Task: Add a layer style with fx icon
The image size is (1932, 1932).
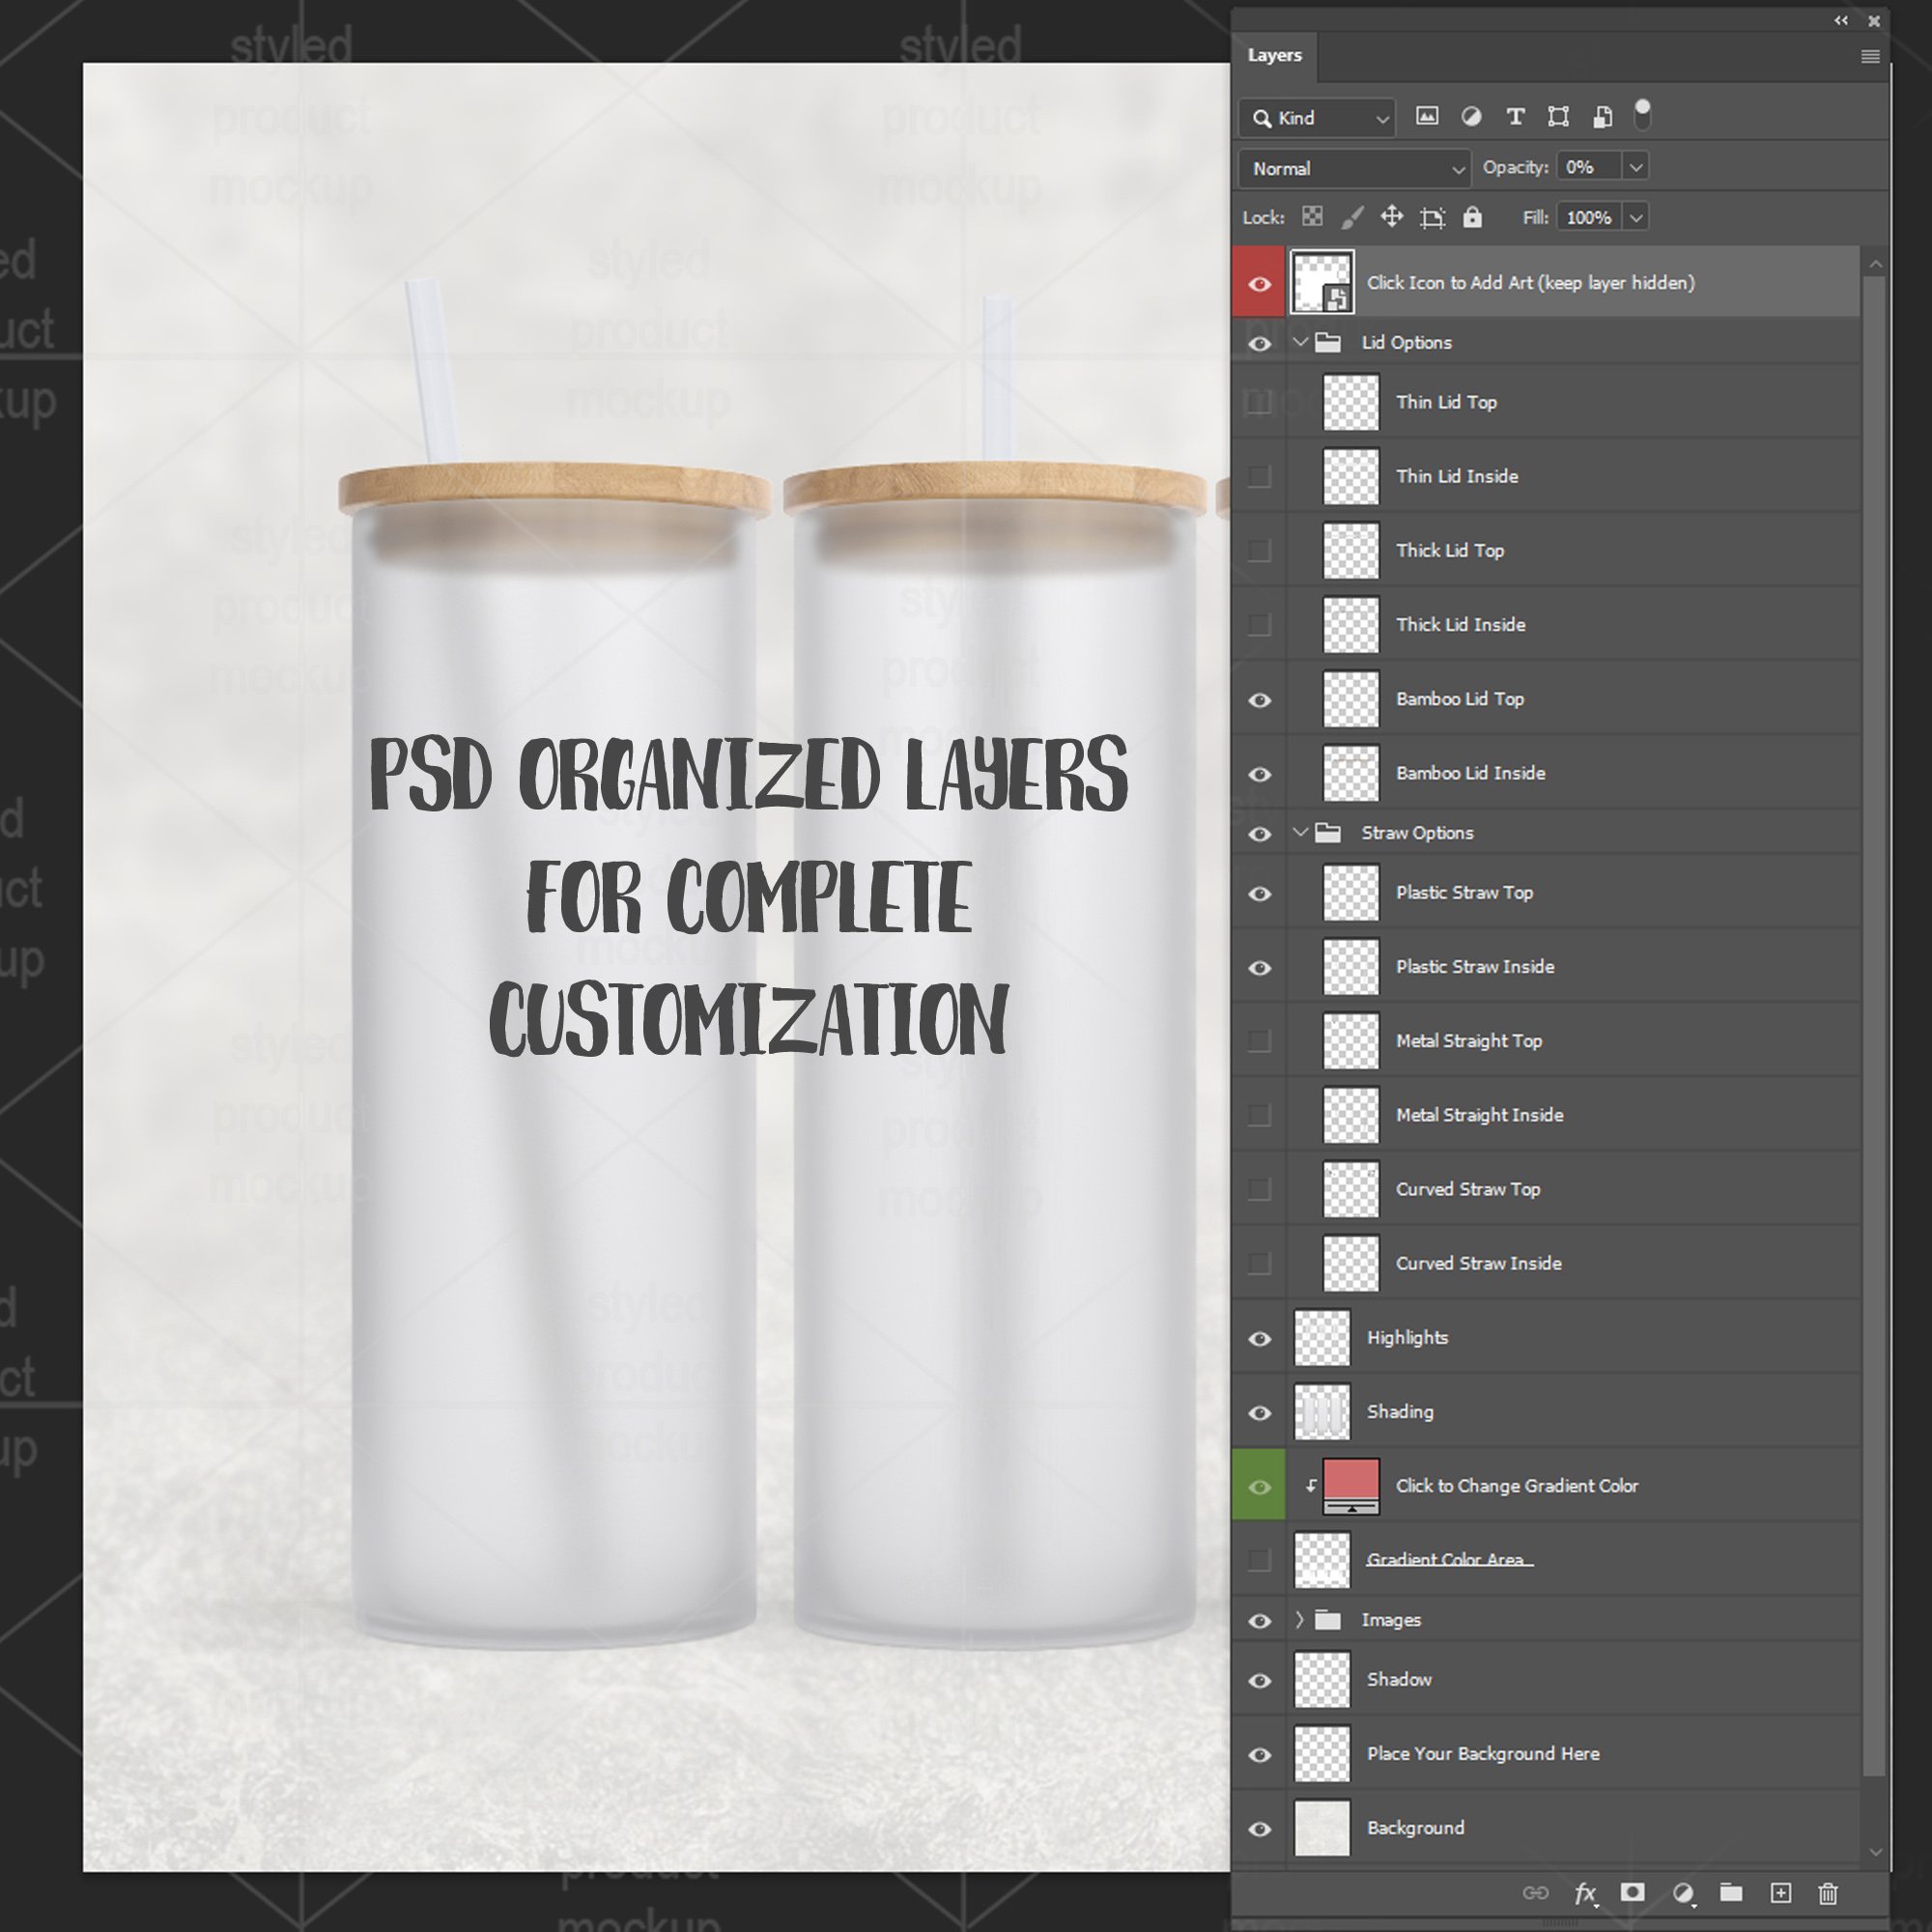Action: pyautogui.click(x=1585, y=1893)
